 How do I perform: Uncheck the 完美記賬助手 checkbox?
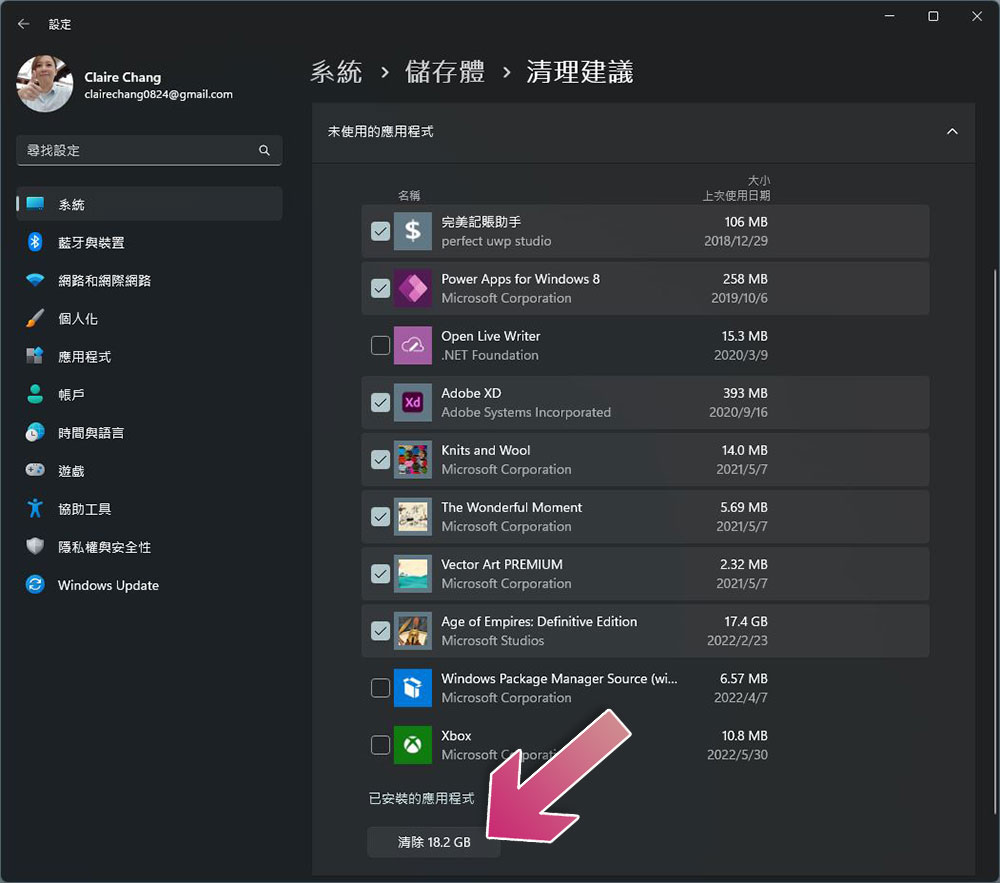[x=381, y=231]
